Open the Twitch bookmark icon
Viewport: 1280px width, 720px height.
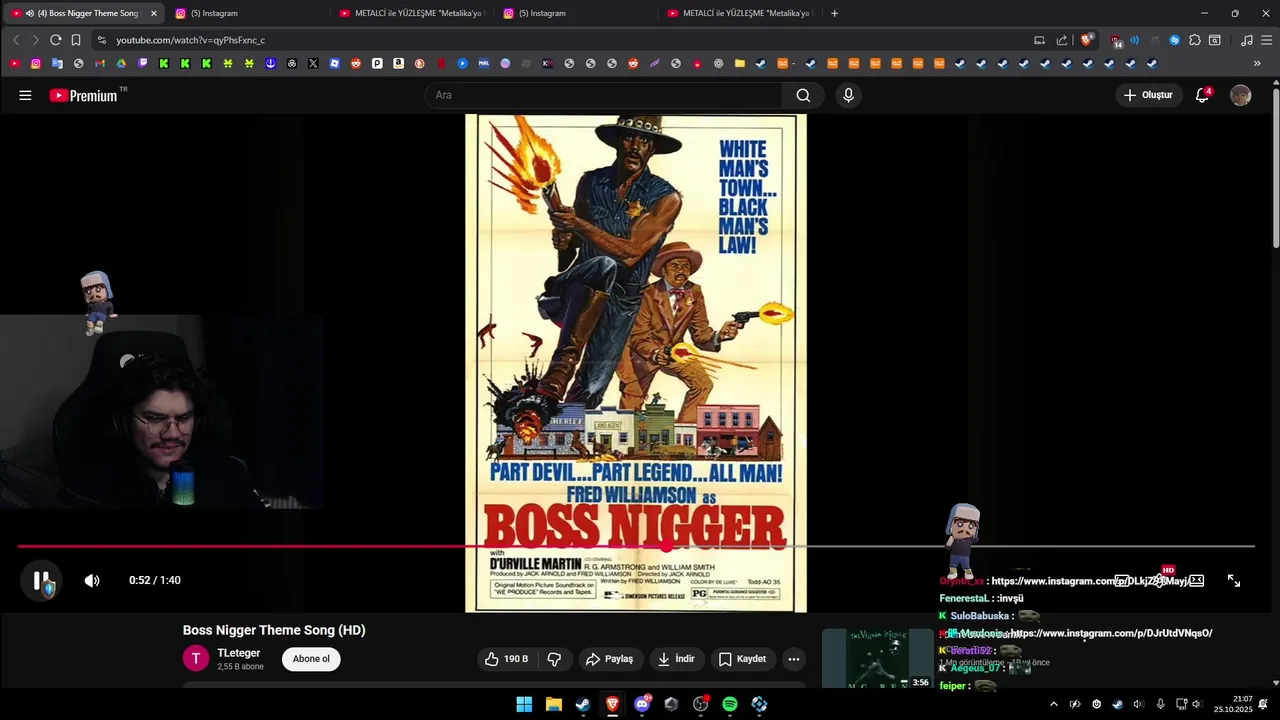pyautogui.click(x=142, y=63)
